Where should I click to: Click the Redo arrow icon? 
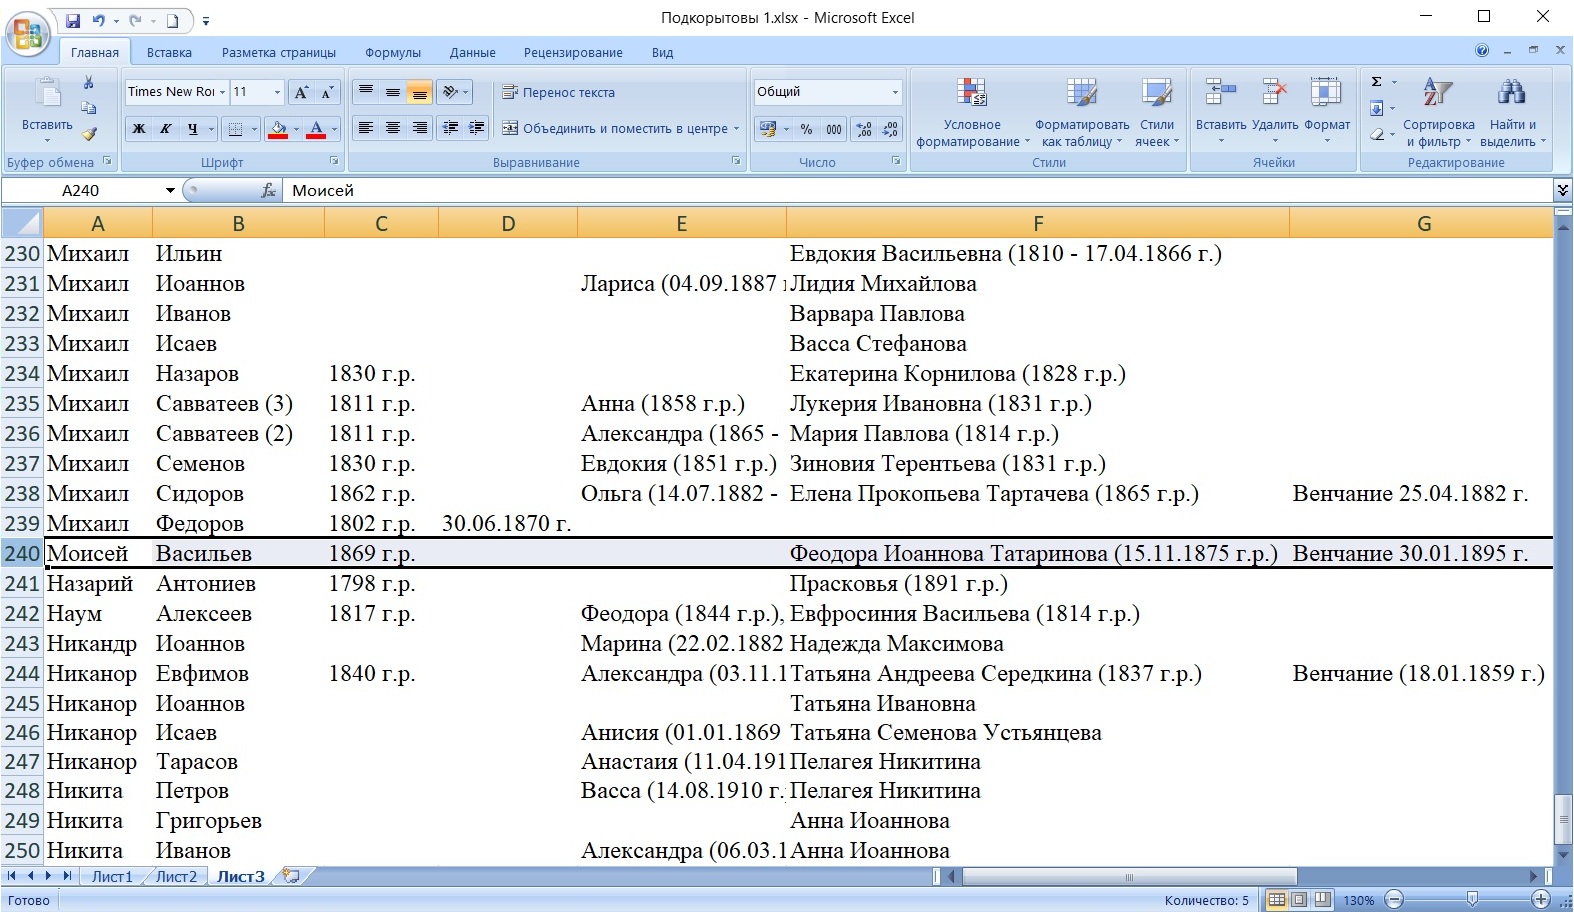click(135, 20)
